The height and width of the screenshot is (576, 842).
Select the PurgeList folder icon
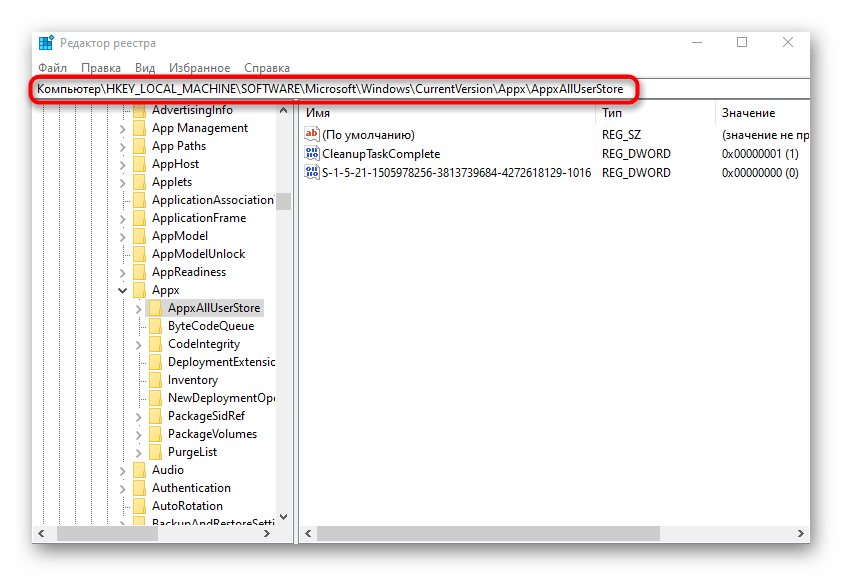156,452
